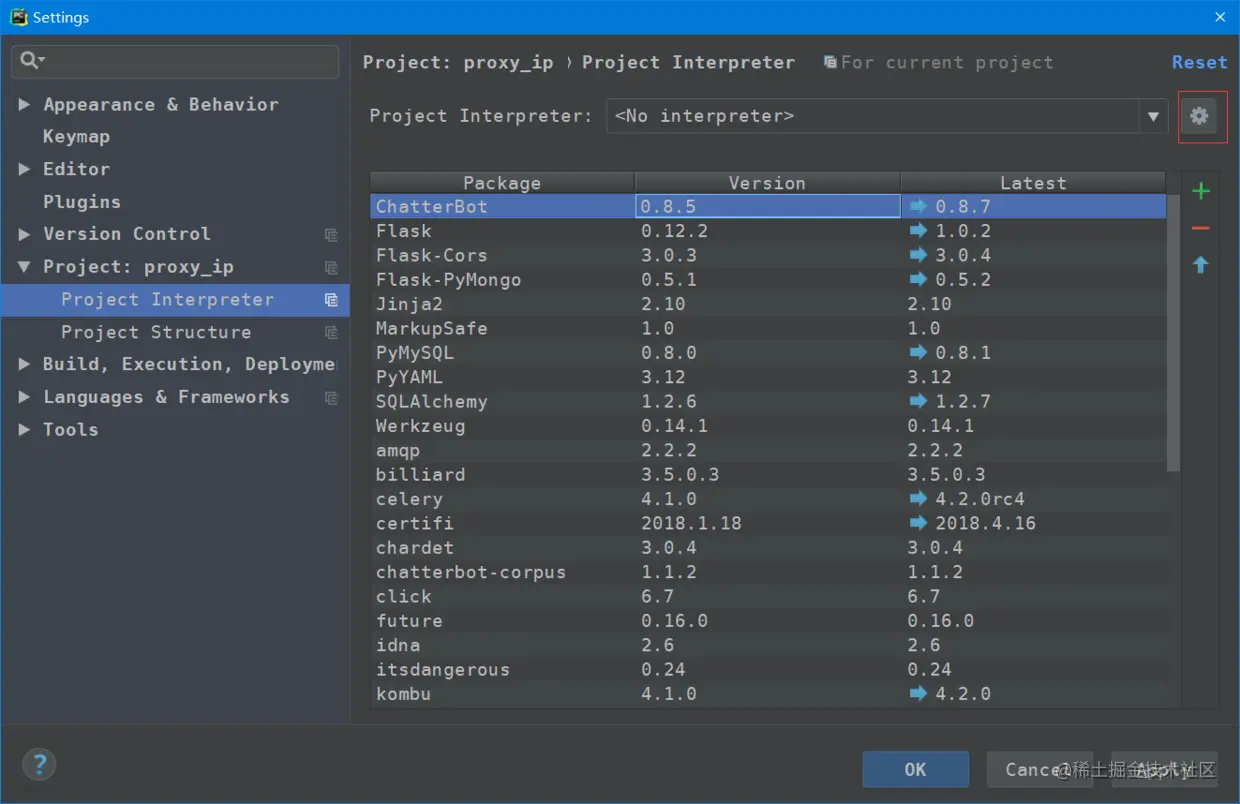Click the Version column header
This screenshot has width=1240, height=804.
tap(767, 183)
